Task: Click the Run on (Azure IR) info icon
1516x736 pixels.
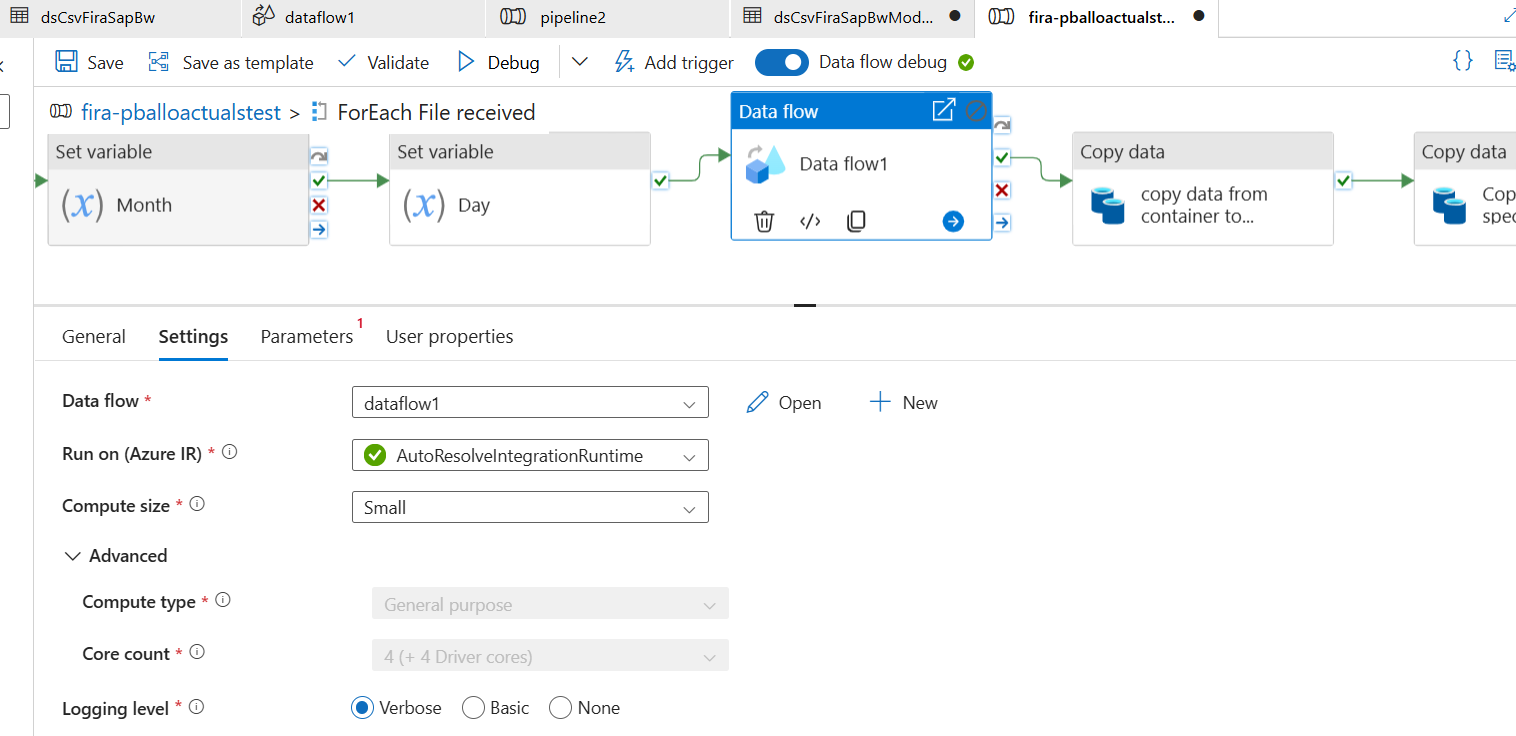Action: tap(230, 452)
